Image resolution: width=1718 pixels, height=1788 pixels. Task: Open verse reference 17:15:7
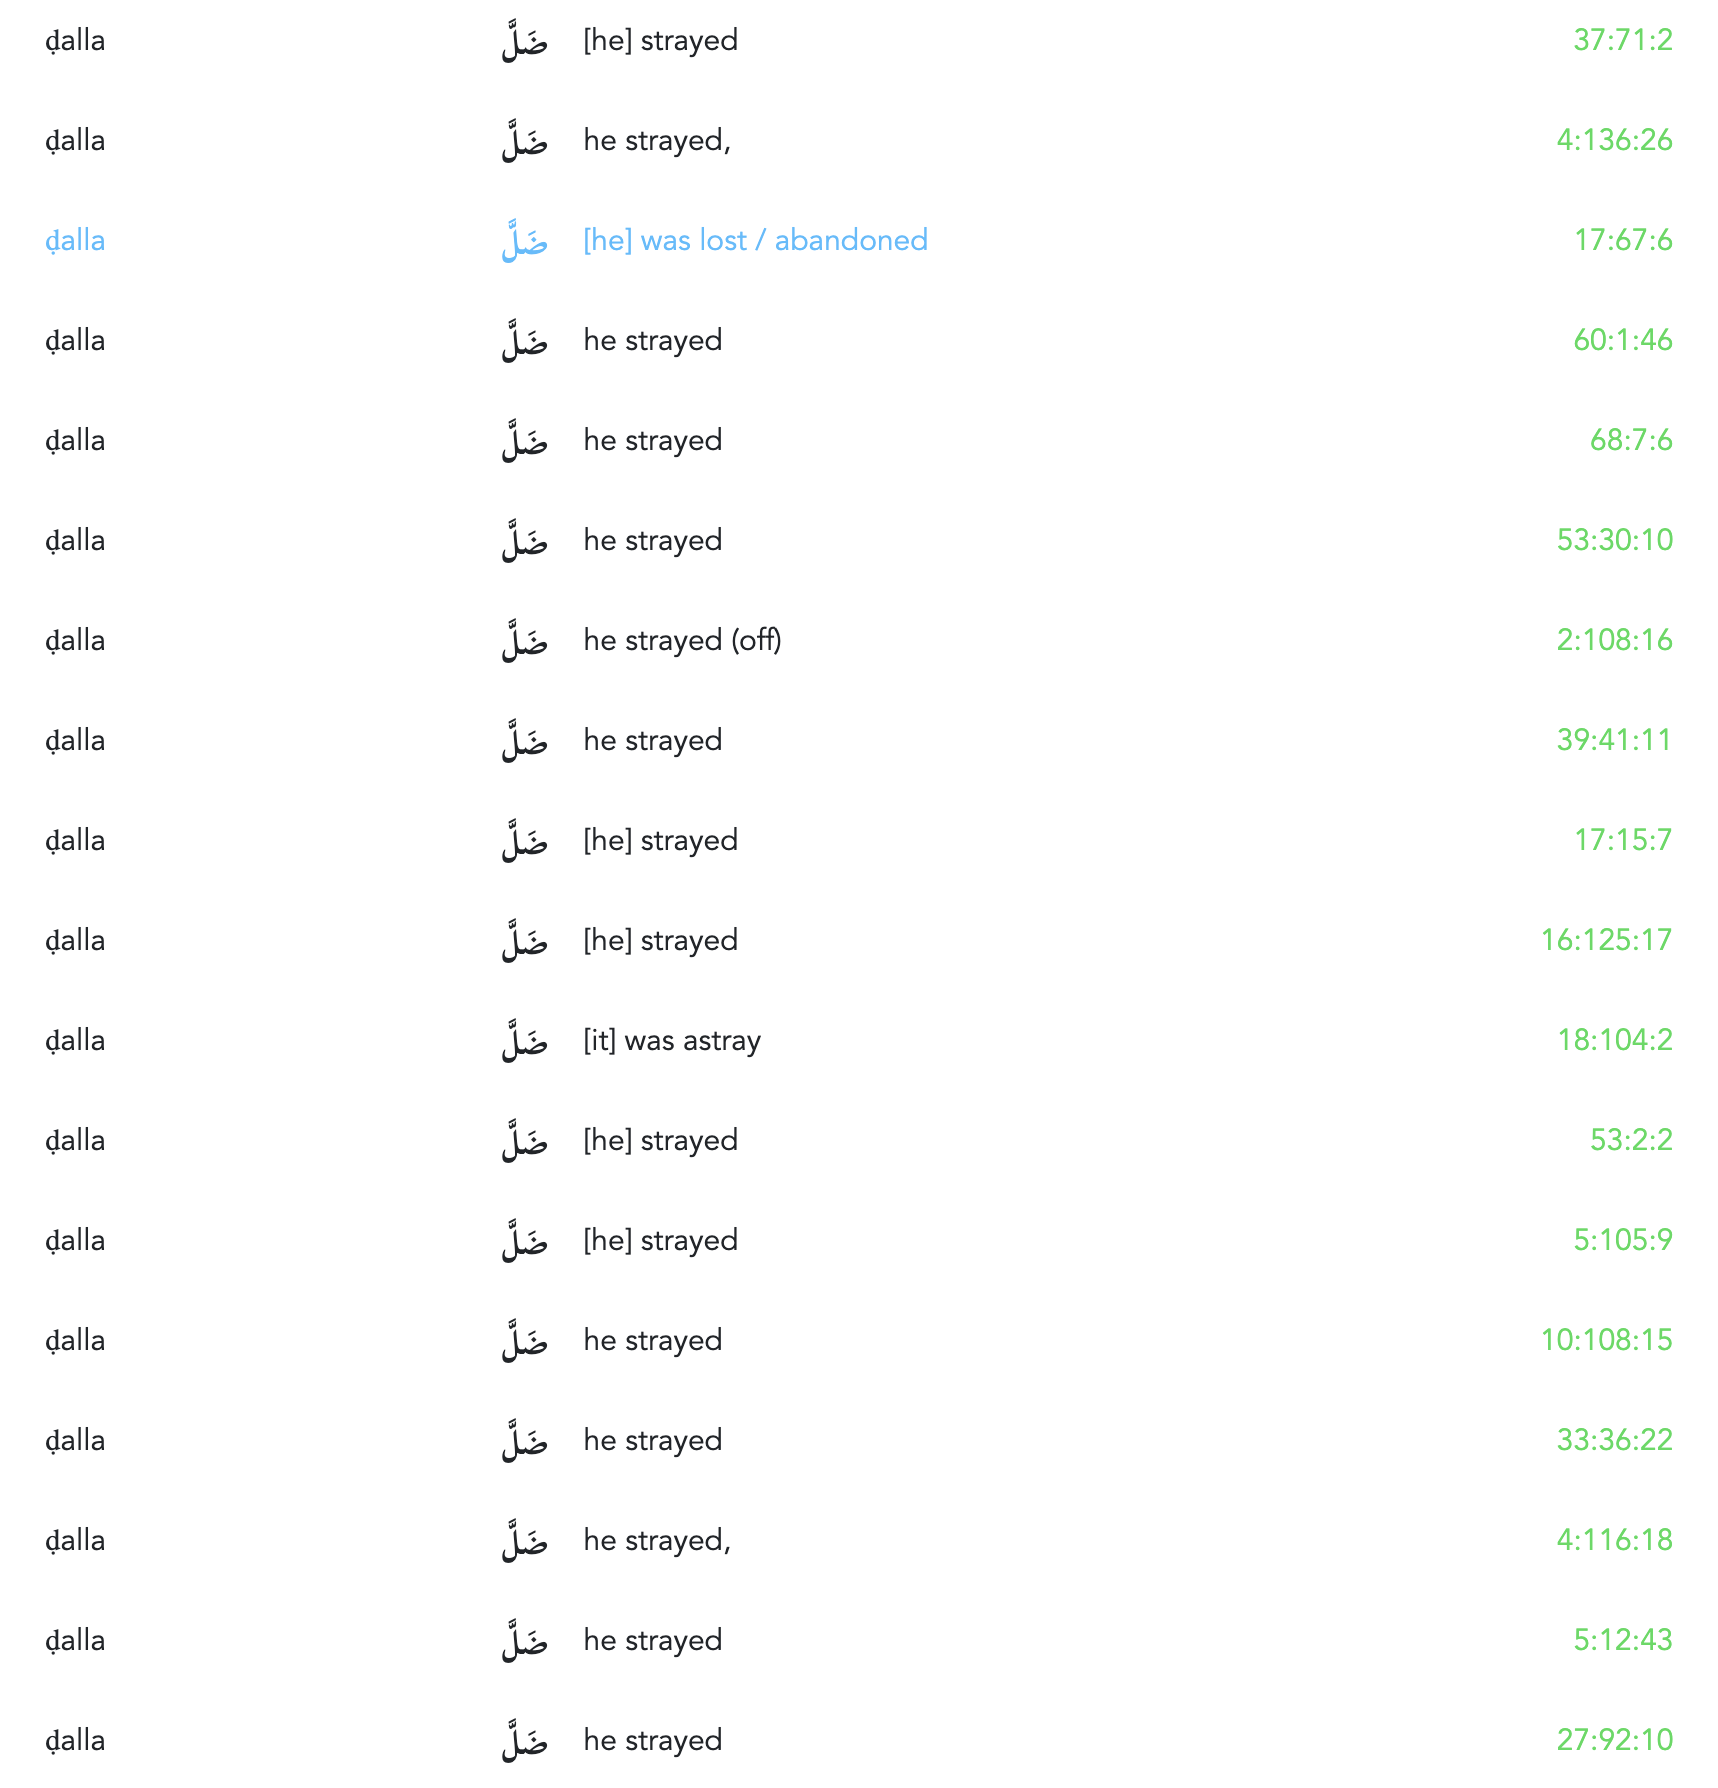pos(1622,840)
